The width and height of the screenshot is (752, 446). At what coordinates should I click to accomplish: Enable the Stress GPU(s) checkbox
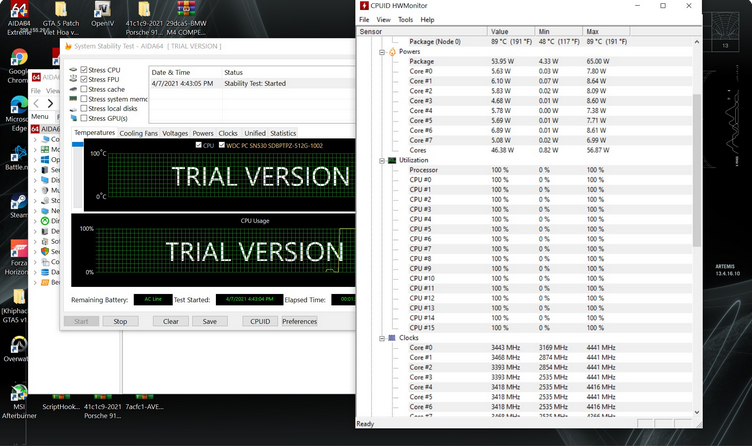point(84,119)
